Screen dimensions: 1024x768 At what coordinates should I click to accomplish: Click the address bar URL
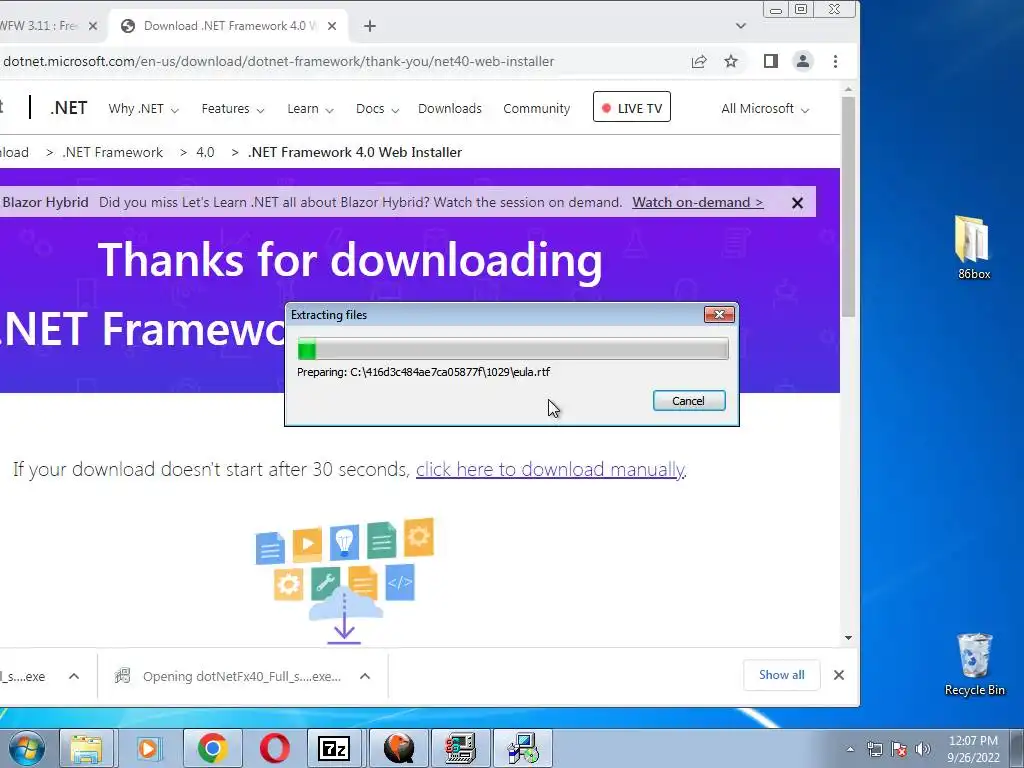279,61
